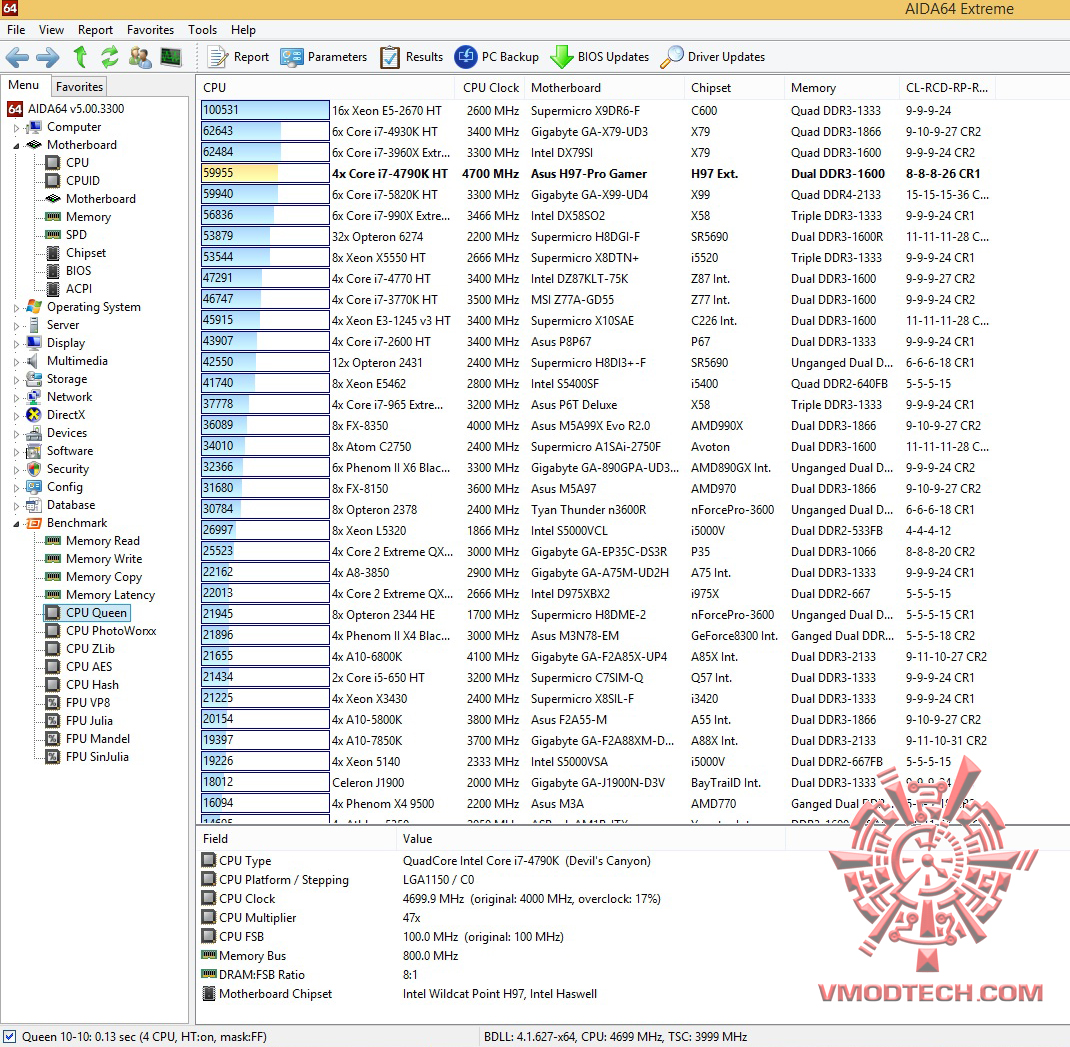Click the yellow 59955 score bar
1070x1047 pixels.
[x=265, y=173]
